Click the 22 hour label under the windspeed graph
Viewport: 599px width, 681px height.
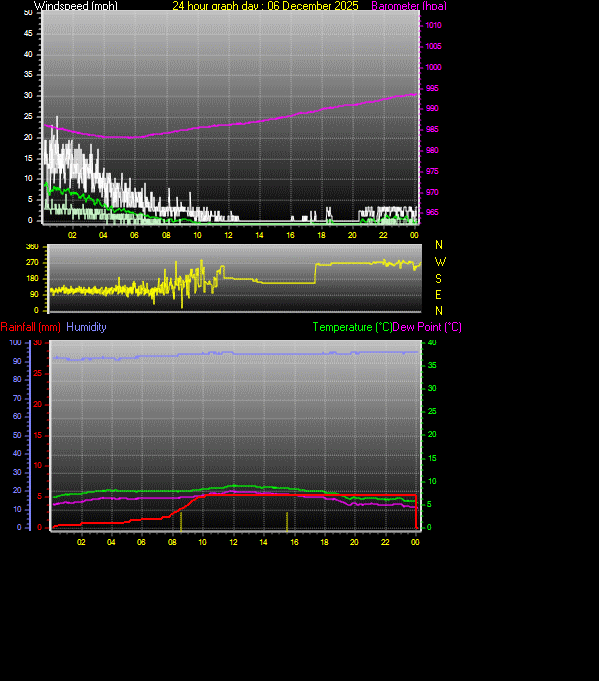[x=383, y=235]
